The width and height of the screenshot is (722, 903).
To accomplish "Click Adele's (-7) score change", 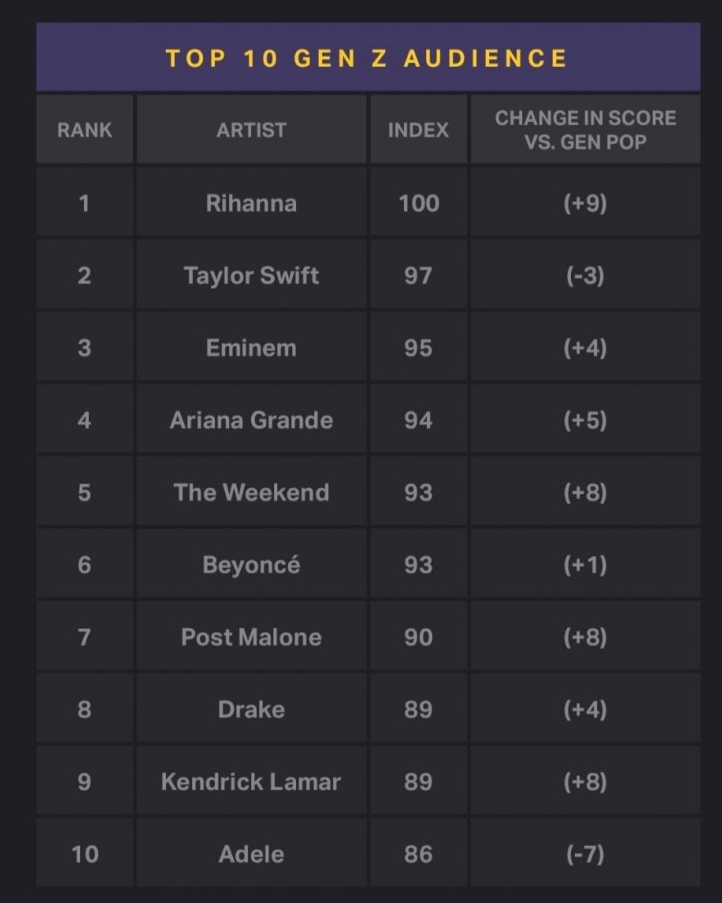I will point(585,854).
